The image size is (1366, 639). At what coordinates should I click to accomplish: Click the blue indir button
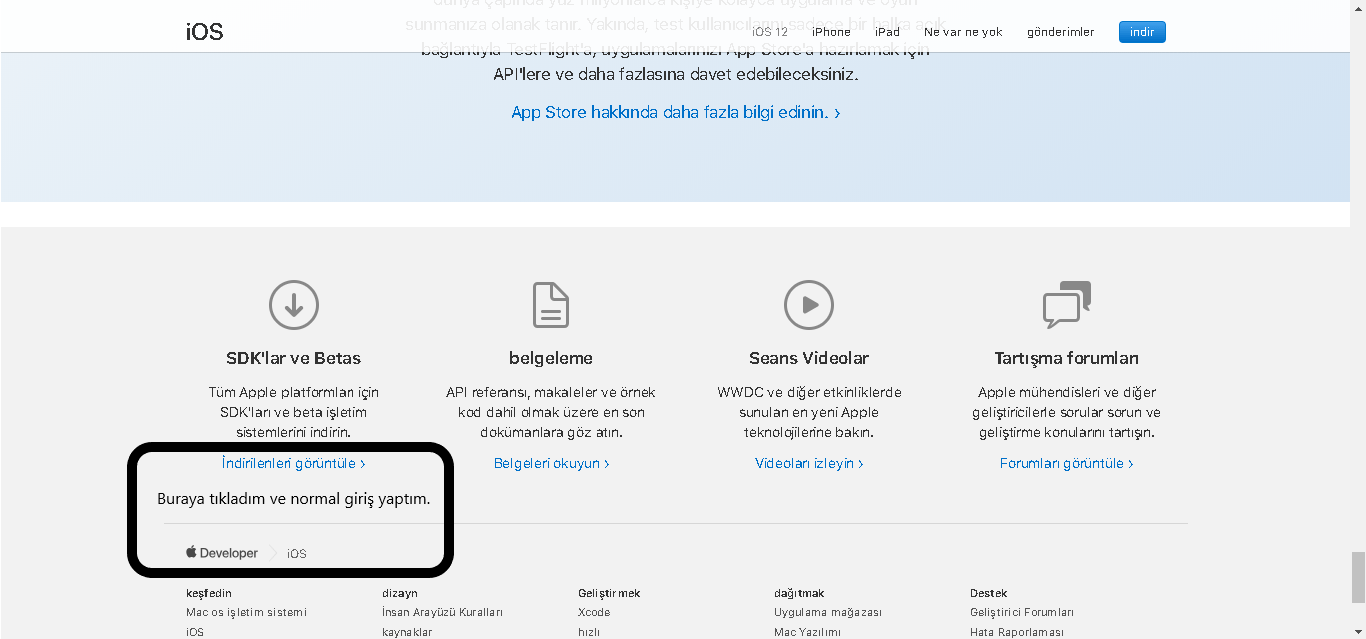[x=1142, y=32]
